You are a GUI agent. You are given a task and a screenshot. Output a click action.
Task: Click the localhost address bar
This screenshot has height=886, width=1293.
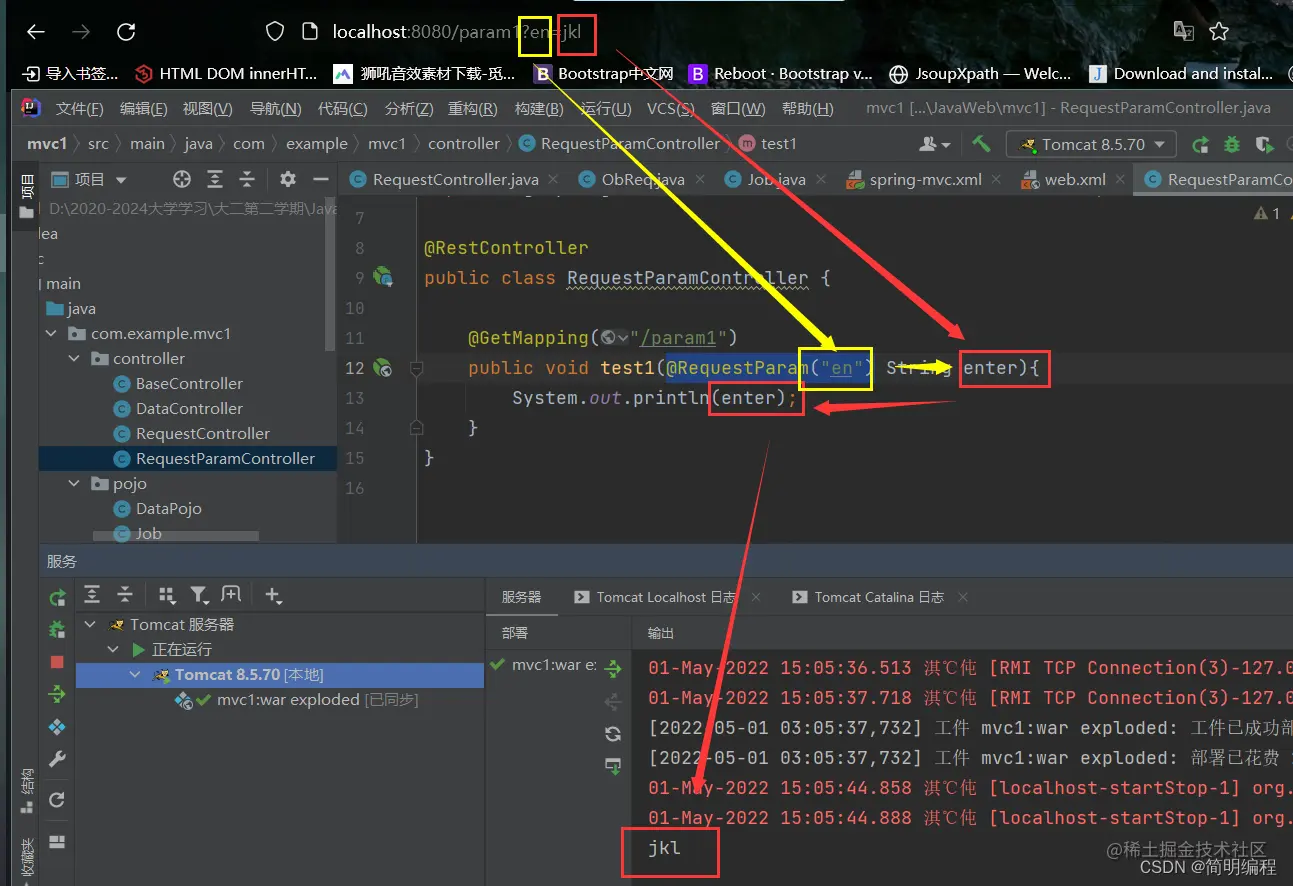(456, 32)
